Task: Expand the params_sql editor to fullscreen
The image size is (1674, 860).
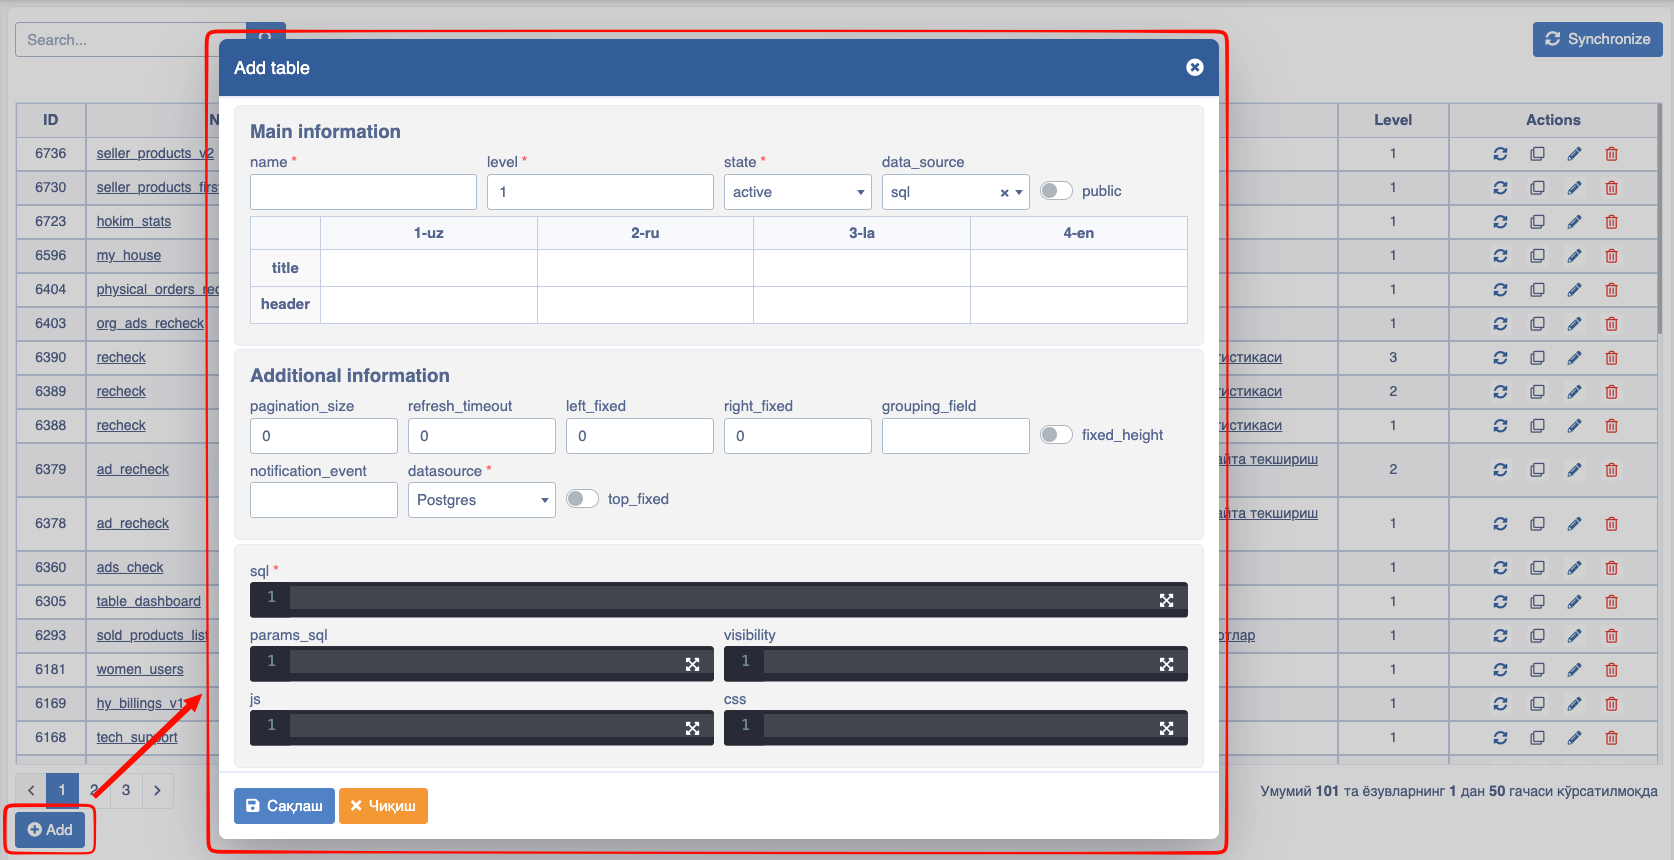Action: [x=692, y=664]
